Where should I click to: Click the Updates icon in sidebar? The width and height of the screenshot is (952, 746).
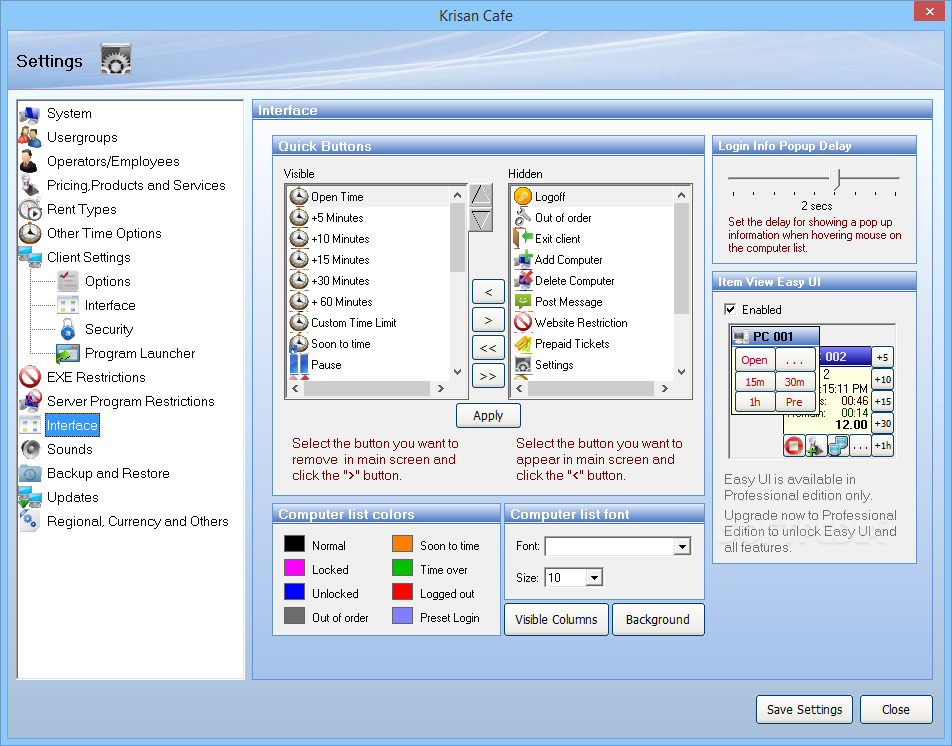point(30,497)
